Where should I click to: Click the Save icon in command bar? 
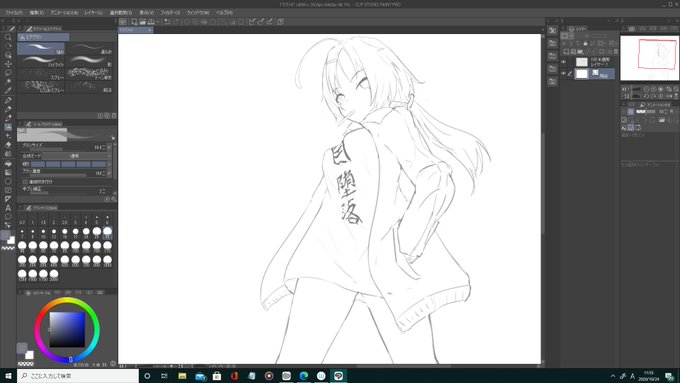point(150,22)
